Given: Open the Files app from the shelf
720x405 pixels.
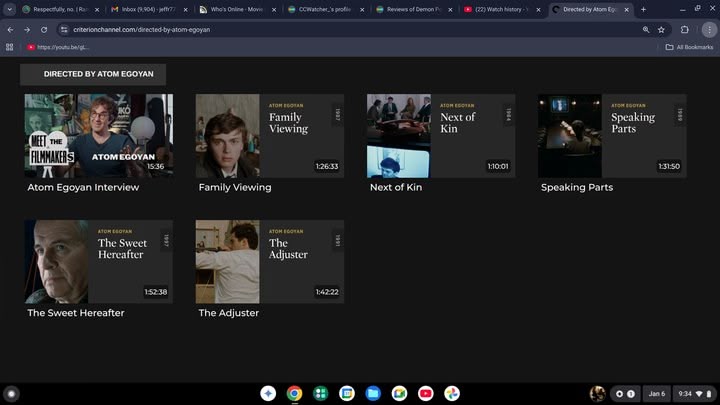Looking at the screenshot, I should (x=373, y=394).
